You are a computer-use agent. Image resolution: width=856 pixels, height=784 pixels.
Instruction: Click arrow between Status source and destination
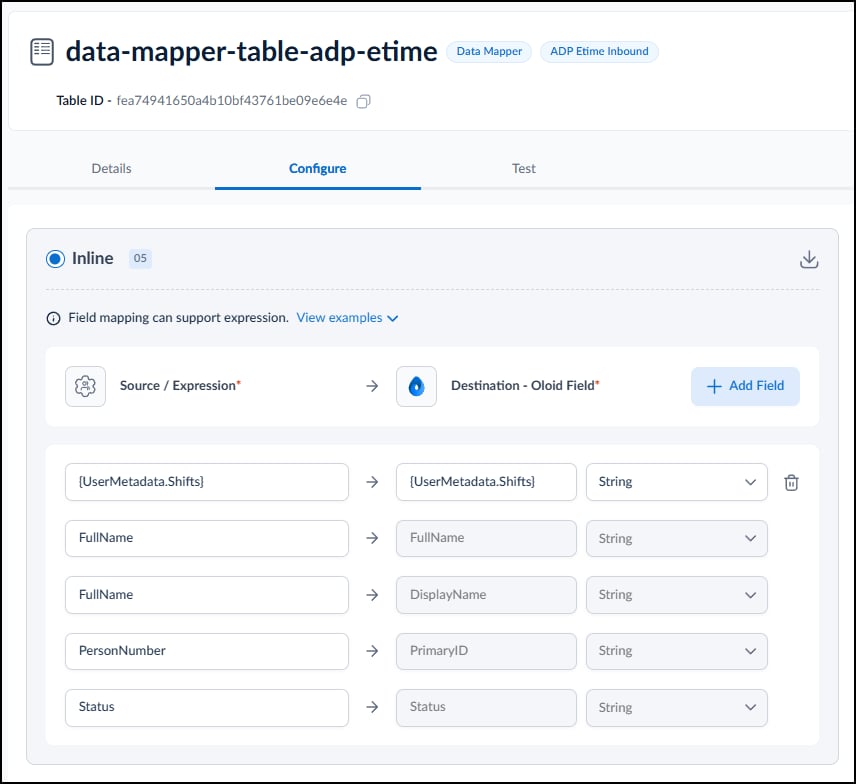click(x=372, y=707)
